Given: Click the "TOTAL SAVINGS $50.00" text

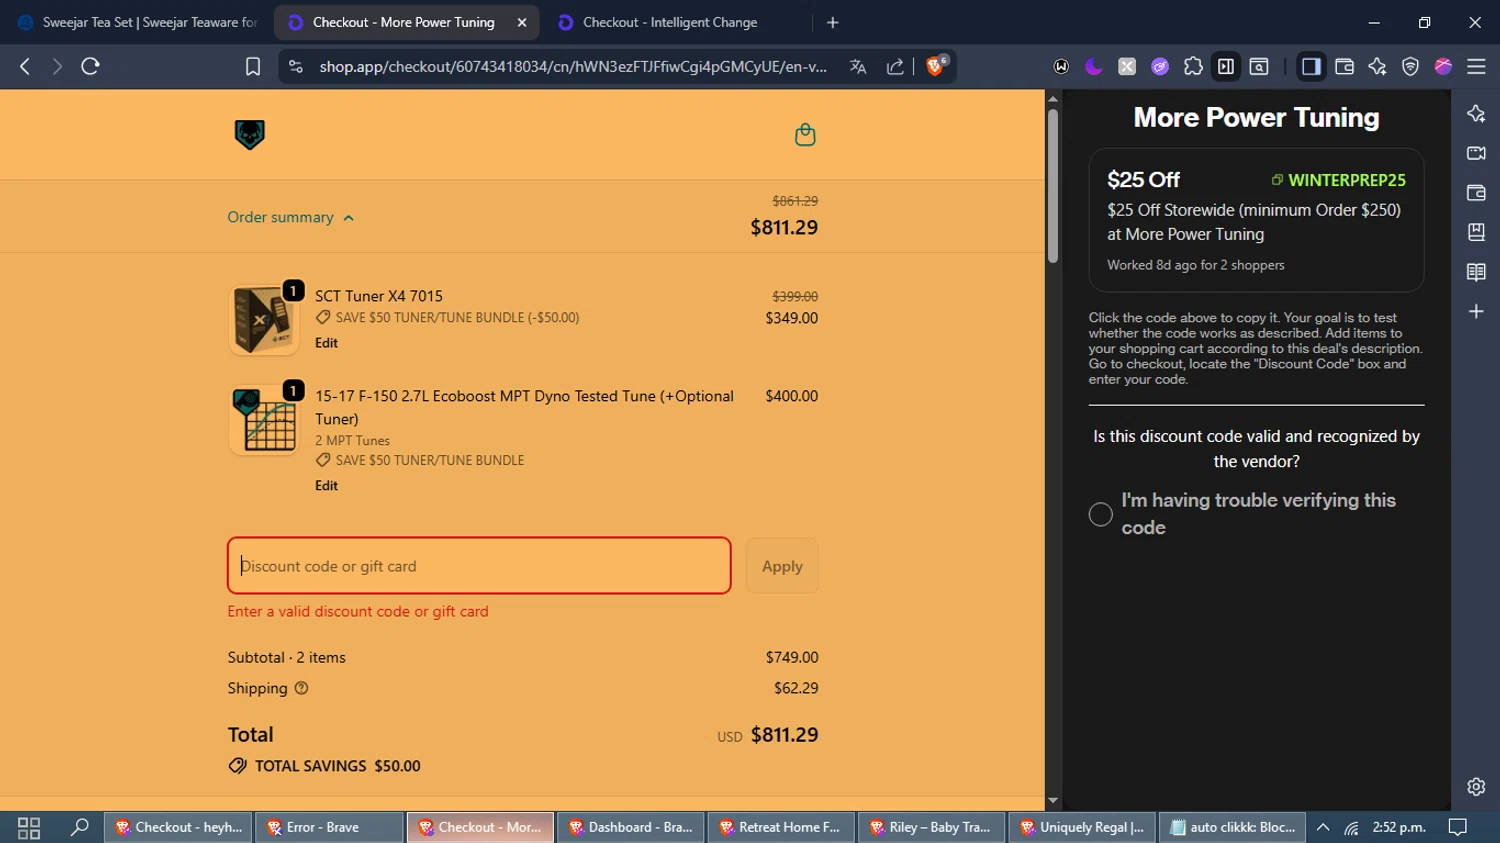Looking at the screenshot, I should coord(337,766).
